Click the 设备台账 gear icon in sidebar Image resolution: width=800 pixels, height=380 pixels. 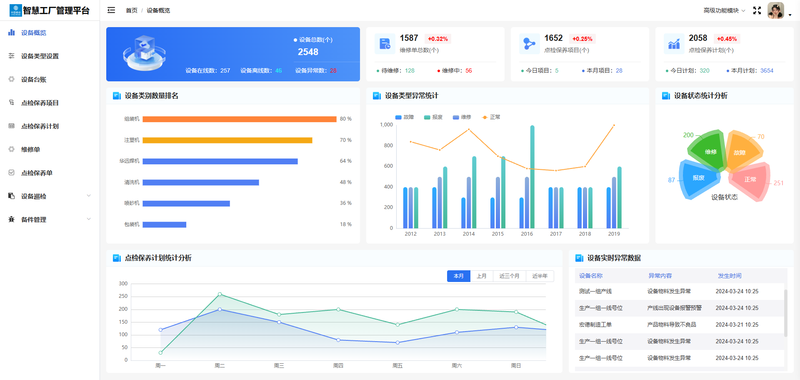tap(11, 79)
